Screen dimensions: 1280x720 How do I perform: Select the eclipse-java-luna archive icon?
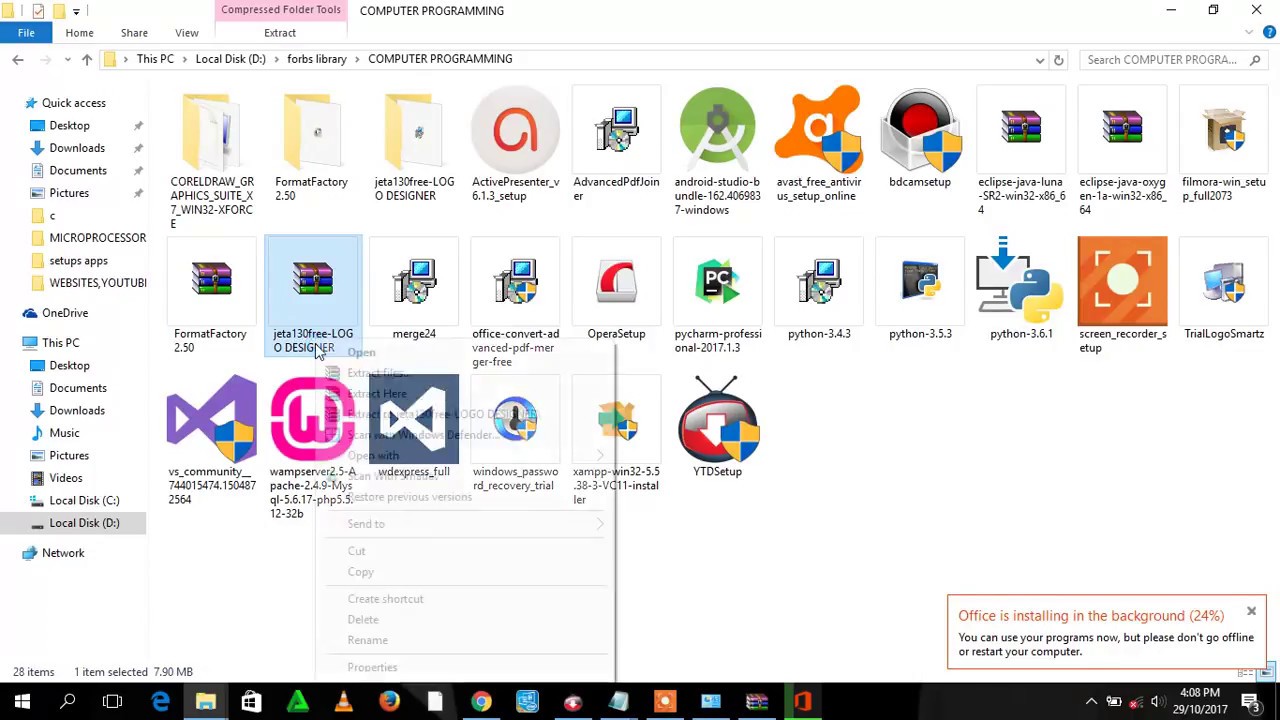click(1021, 130)
